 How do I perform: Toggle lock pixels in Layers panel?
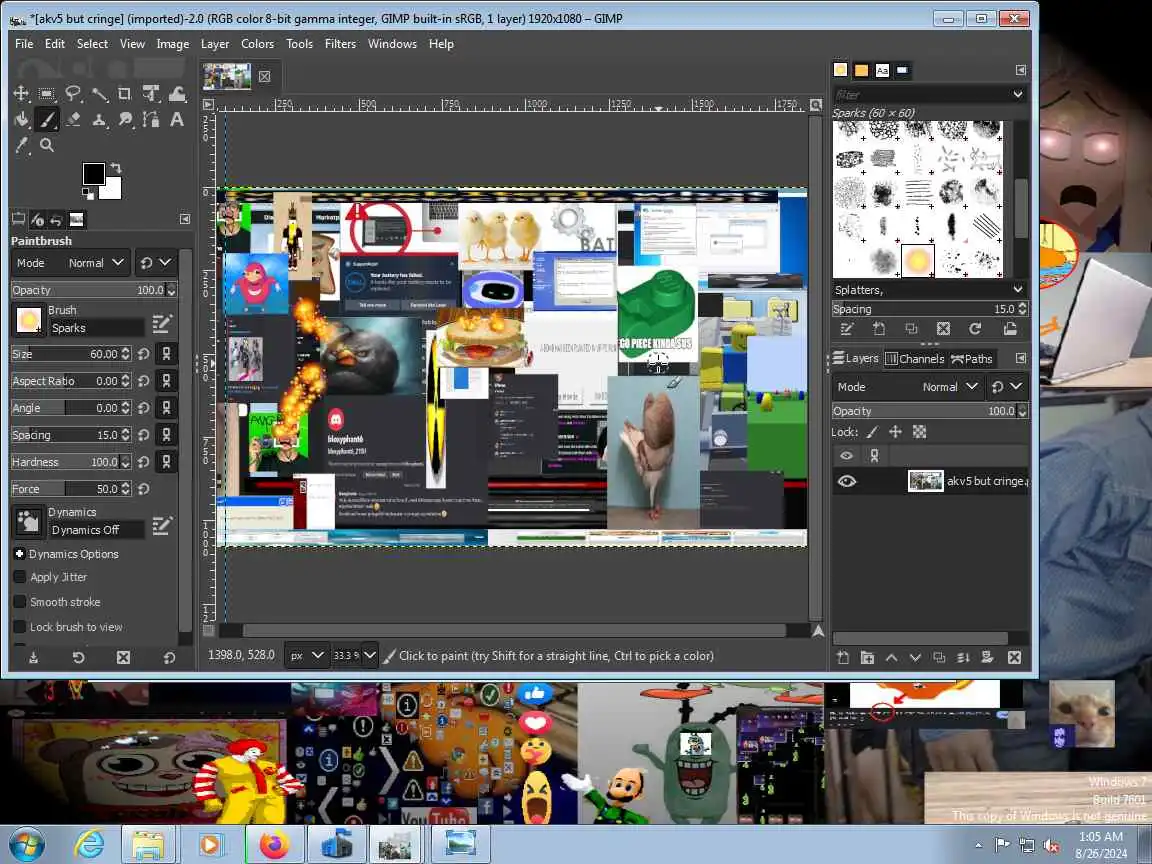tap(872, 432)
